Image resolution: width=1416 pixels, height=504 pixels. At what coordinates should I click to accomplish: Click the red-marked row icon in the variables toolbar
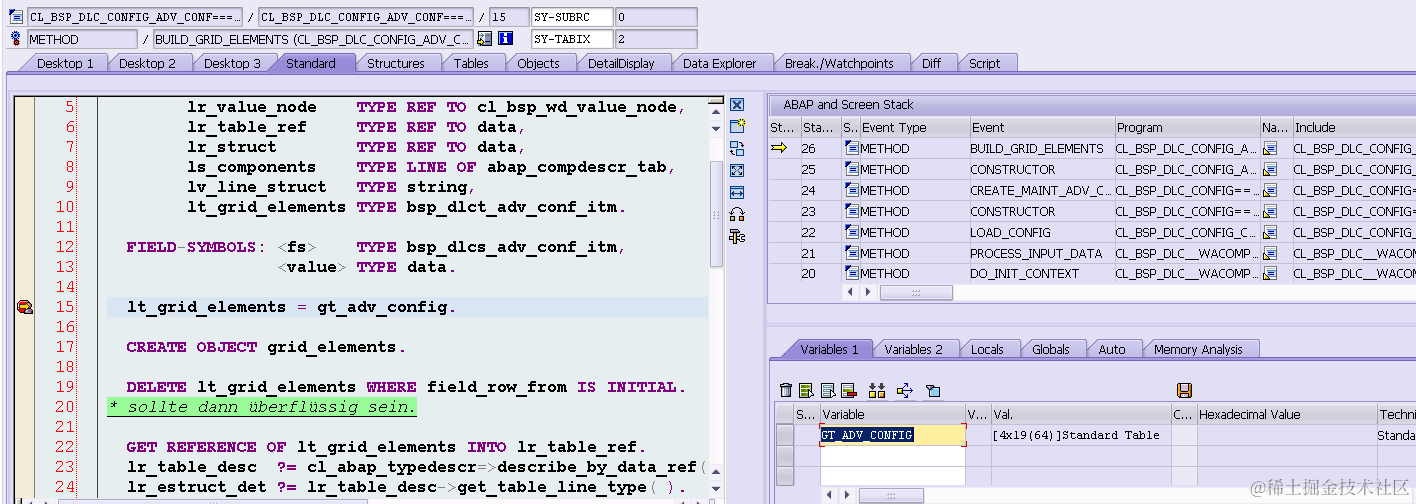(x=848, y=390)
